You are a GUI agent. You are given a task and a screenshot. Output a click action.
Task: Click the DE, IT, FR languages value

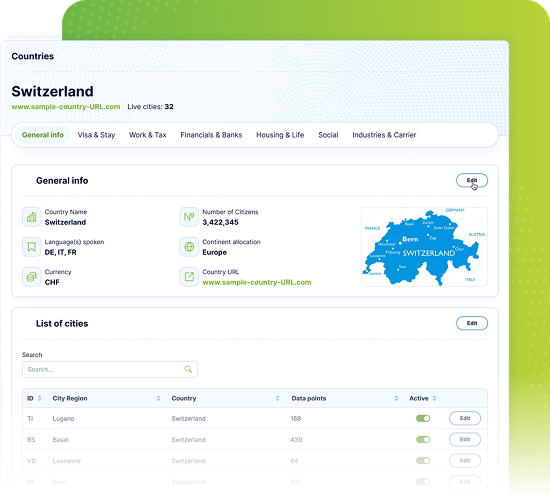pyautogui.click(x=60, y=253)
